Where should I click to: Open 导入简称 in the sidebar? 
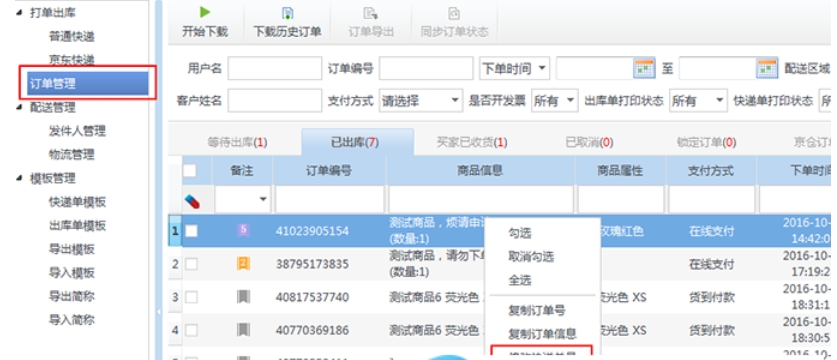click(72, 320)
